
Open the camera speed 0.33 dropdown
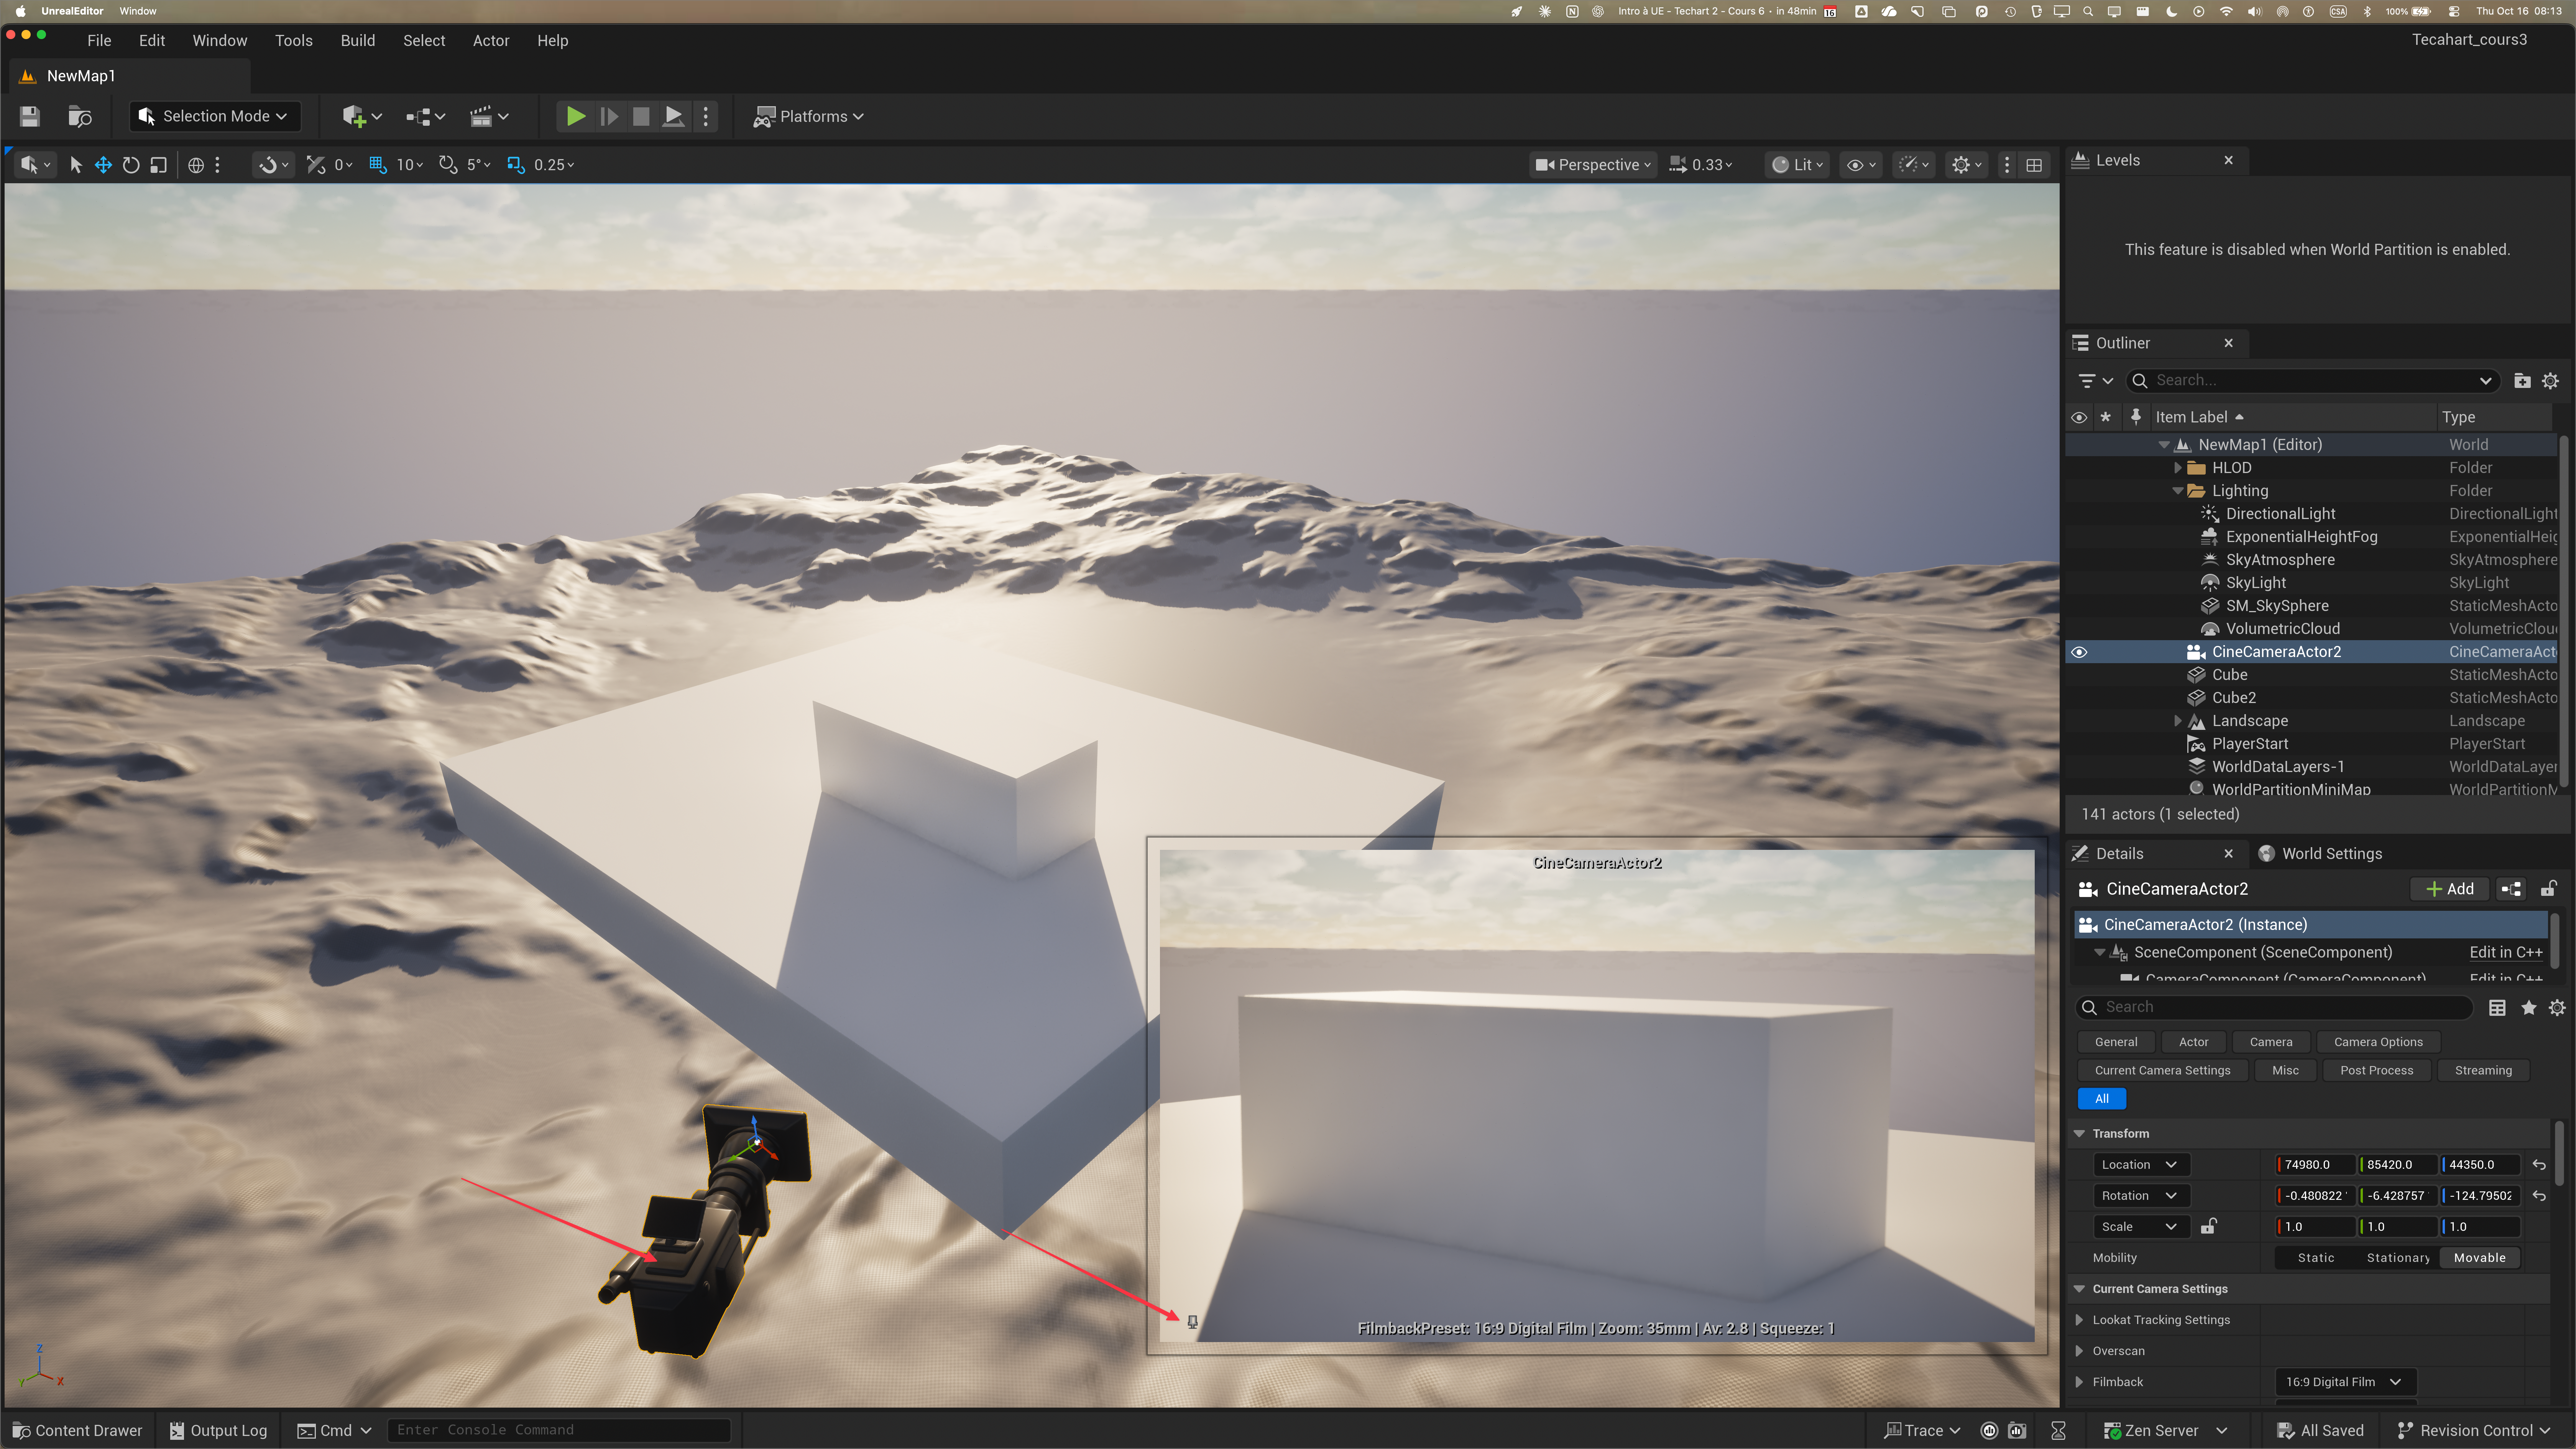[x=1701, y=165]
